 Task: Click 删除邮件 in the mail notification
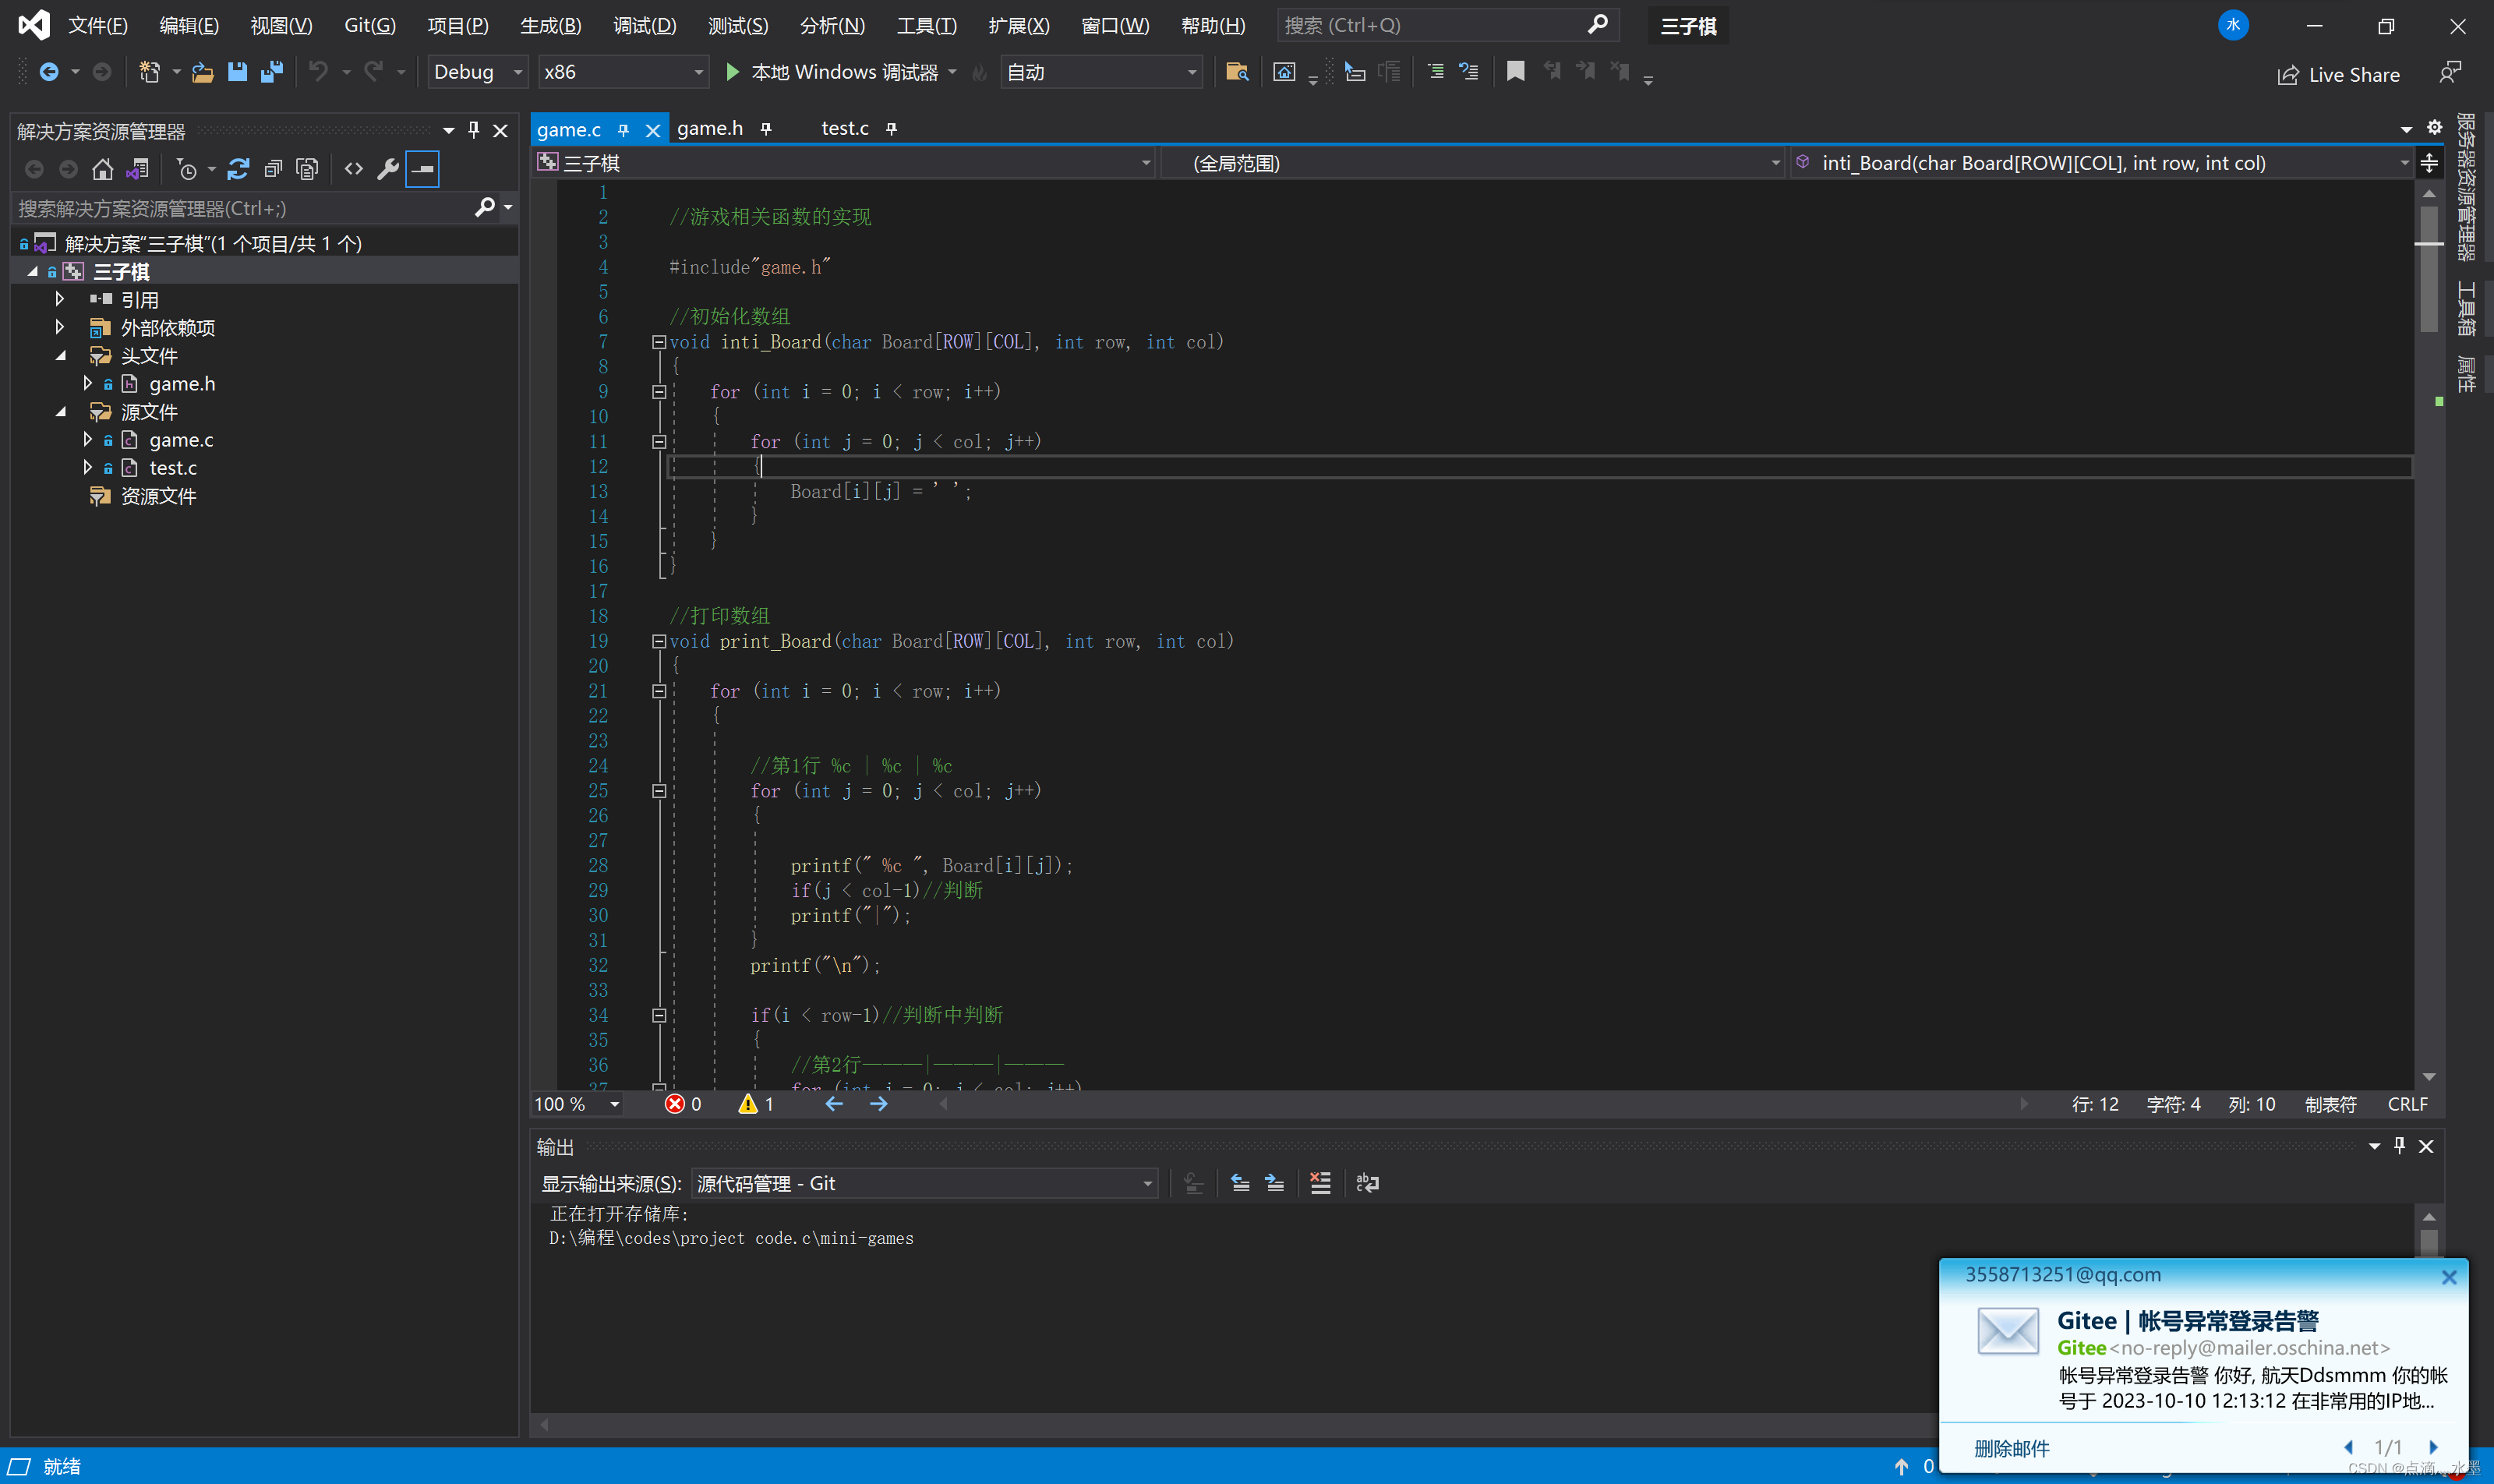click(x=2011, y=1448)
